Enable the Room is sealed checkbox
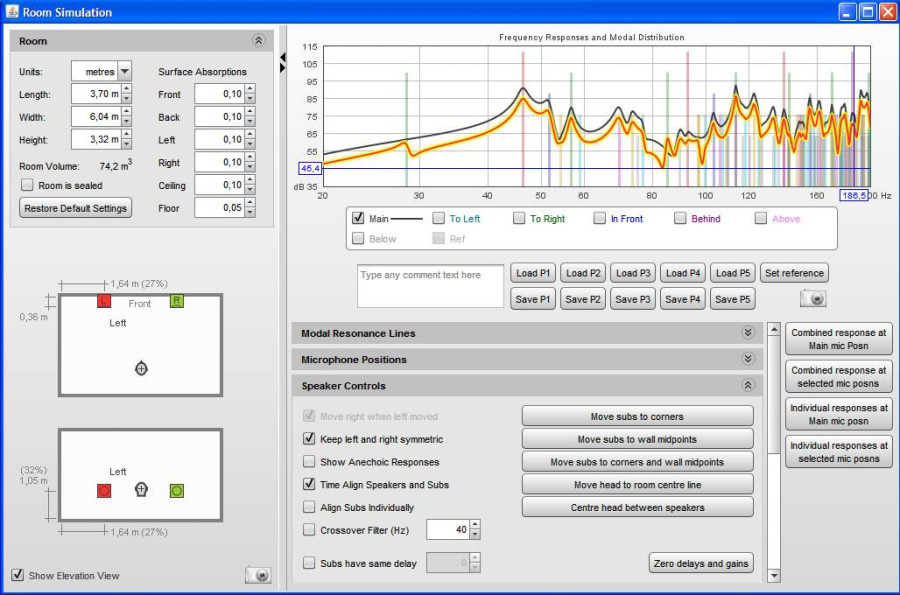This screenshot has height=595, width=900. point(28,185)
